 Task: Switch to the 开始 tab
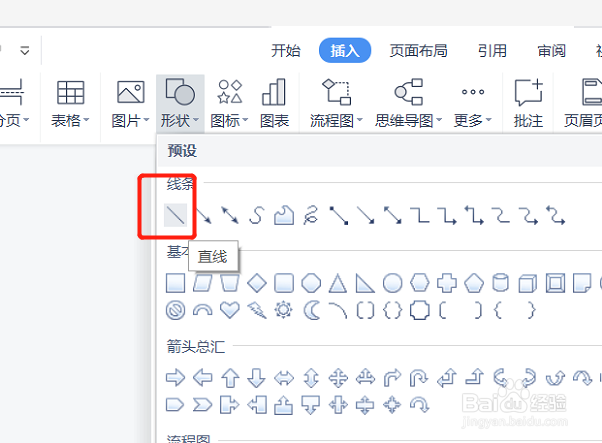coord(286,51)
